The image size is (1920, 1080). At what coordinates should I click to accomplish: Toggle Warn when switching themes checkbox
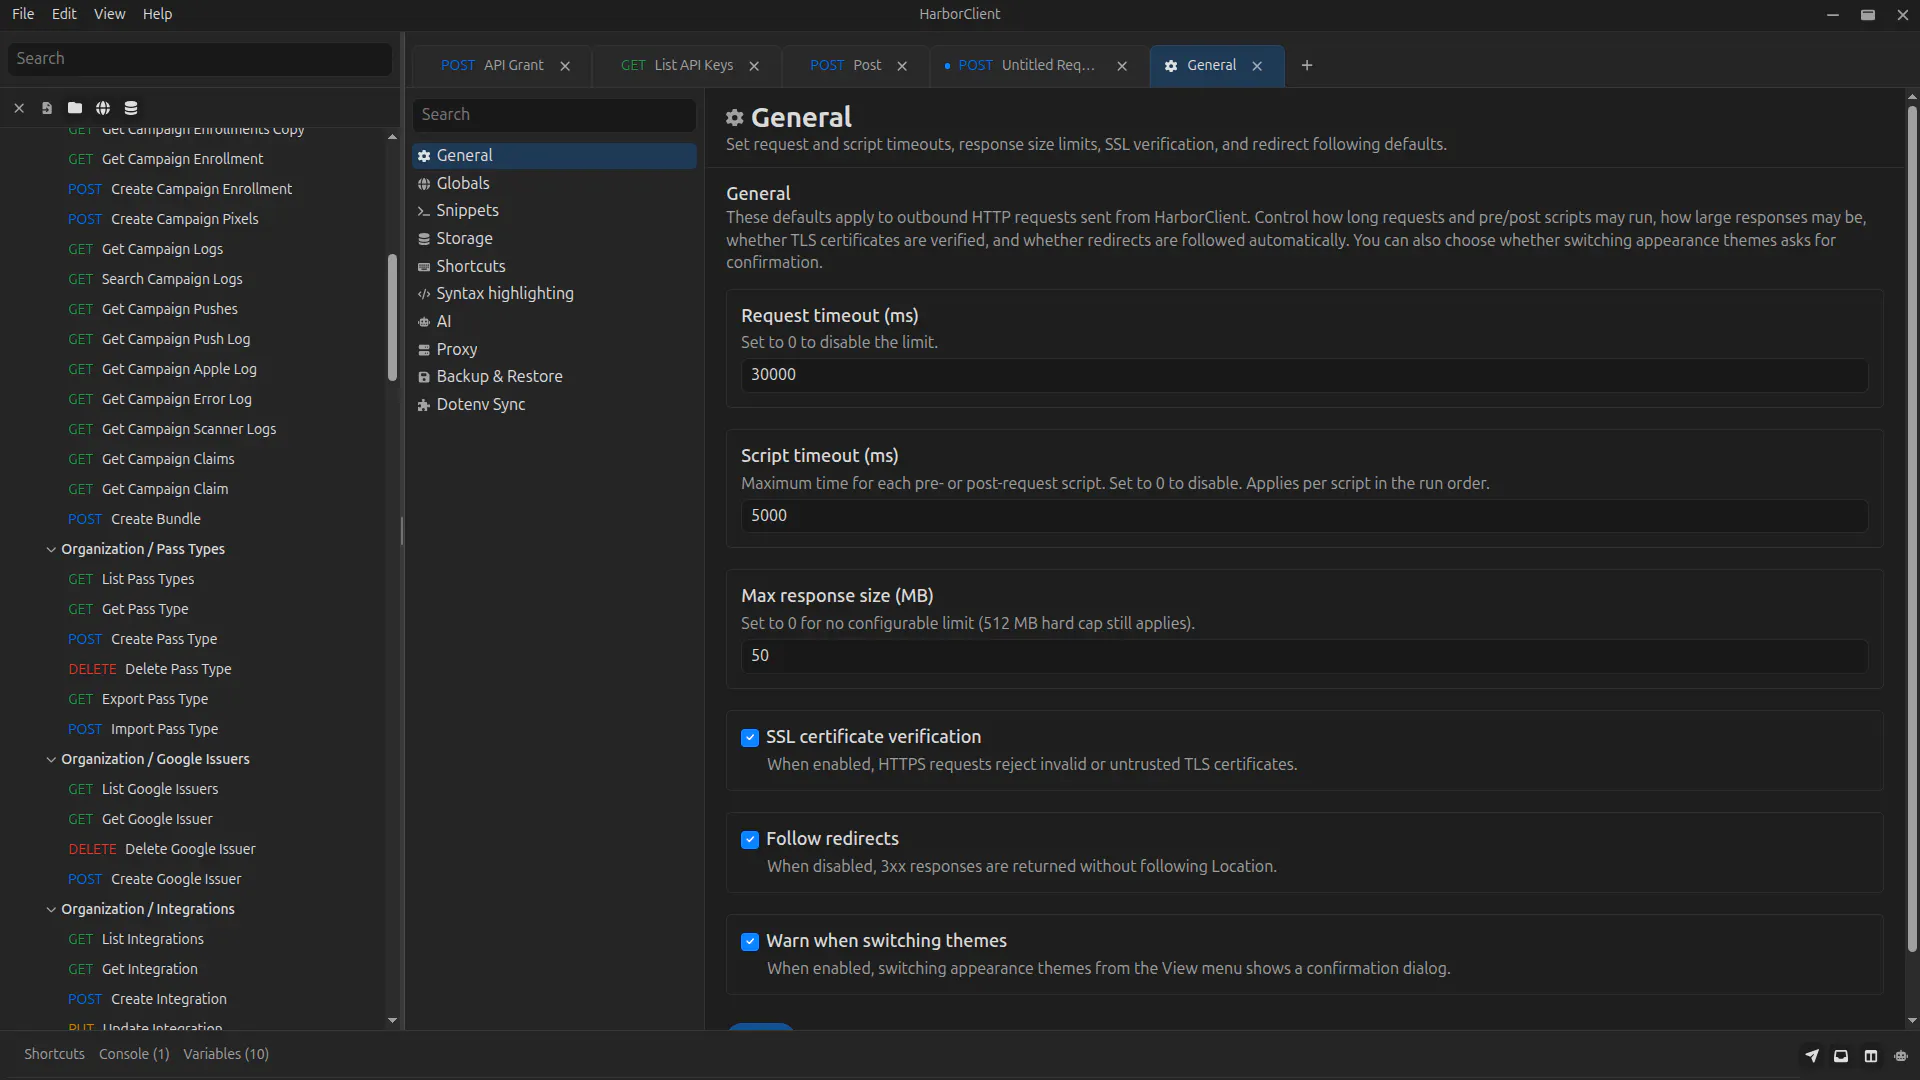tap(750, 942)
